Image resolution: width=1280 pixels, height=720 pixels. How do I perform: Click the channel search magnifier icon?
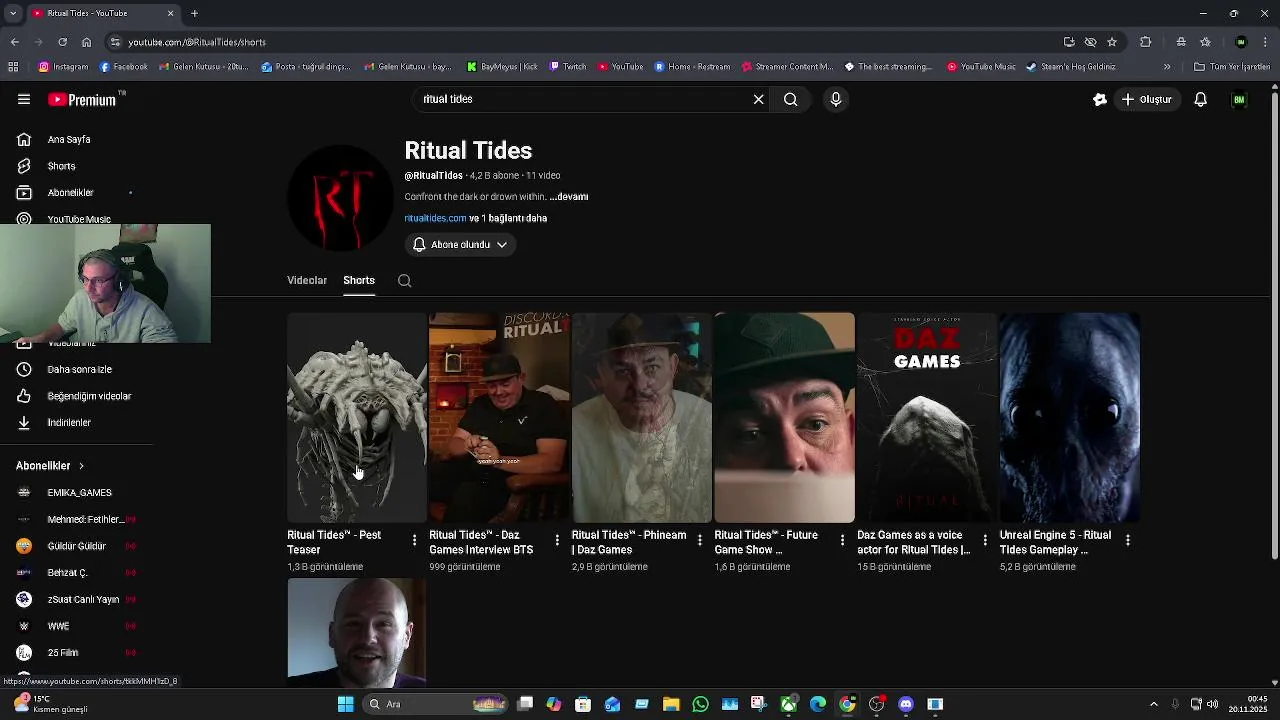[x=405, y=281]
